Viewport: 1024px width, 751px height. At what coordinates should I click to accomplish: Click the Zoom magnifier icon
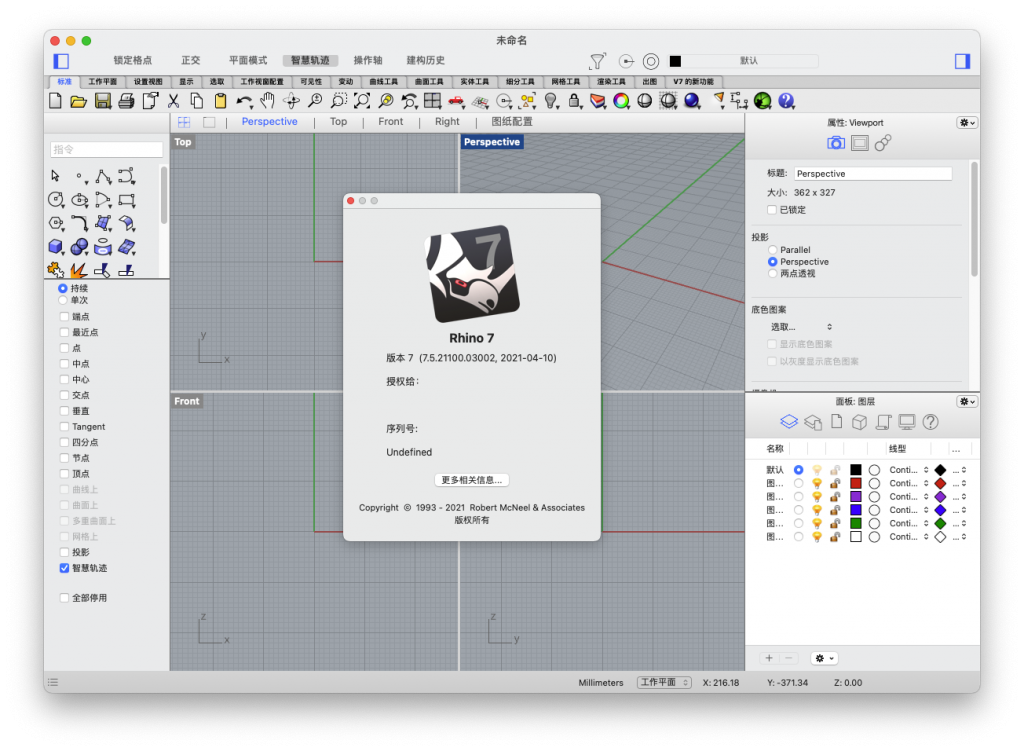(315, 101)
